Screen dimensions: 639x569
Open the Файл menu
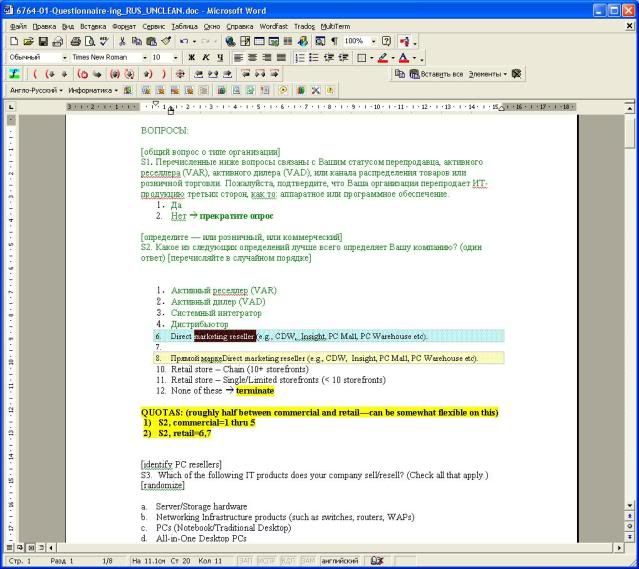pos(18,26)
